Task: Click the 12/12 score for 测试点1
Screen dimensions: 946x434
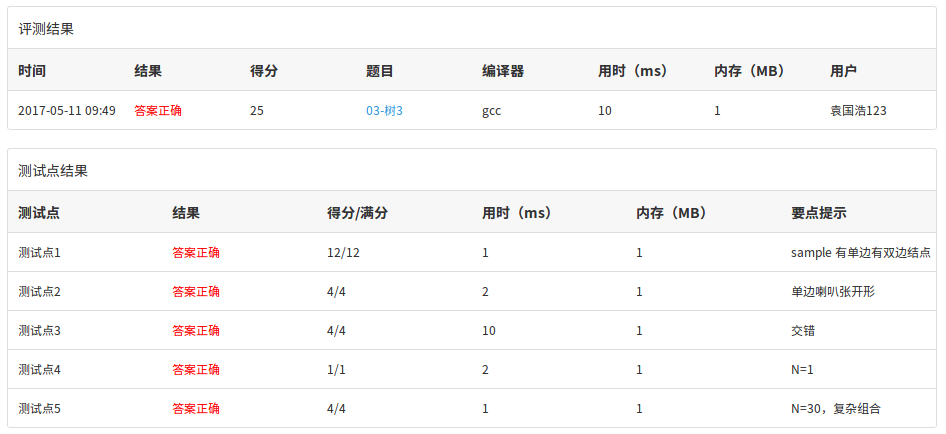Action: 343,253
